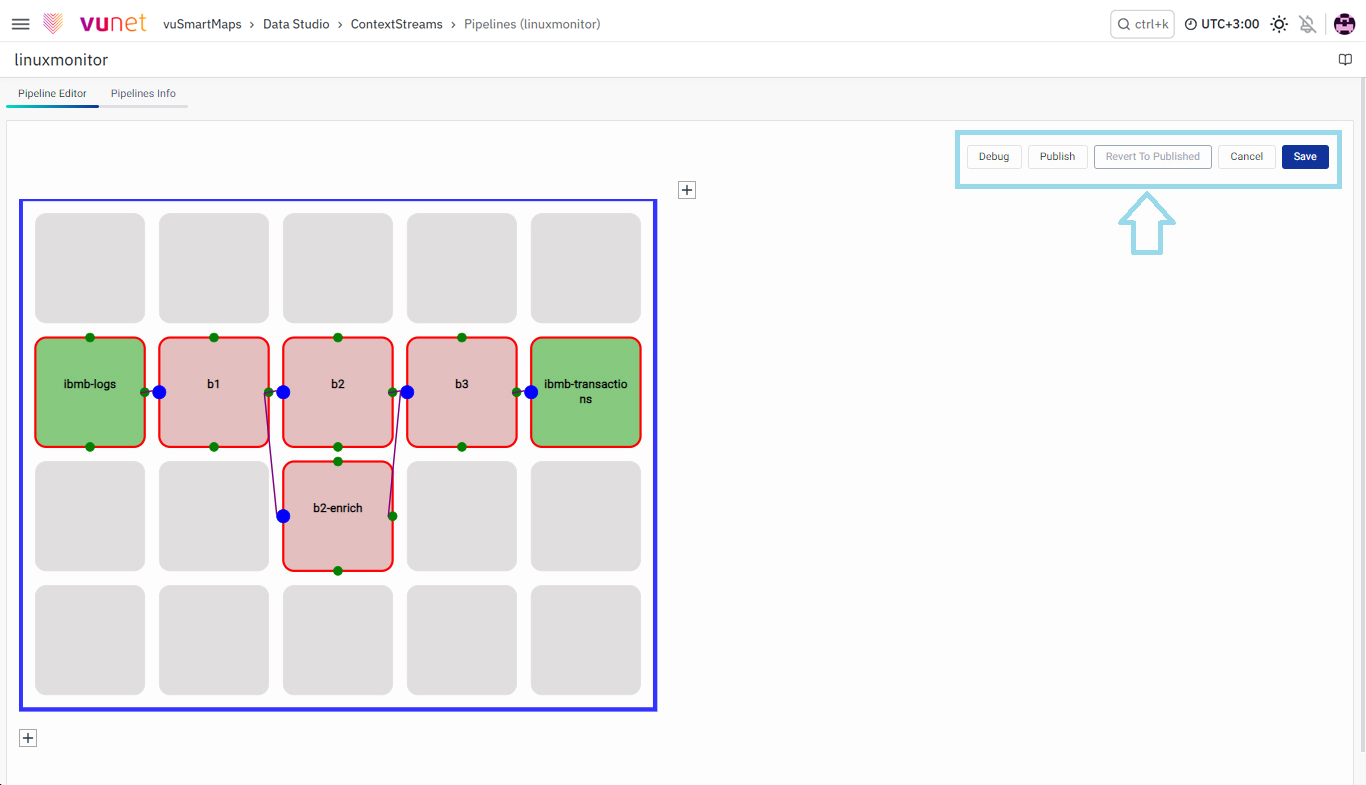Go to ContextStreams in the breadcrumb

point(396,24)
